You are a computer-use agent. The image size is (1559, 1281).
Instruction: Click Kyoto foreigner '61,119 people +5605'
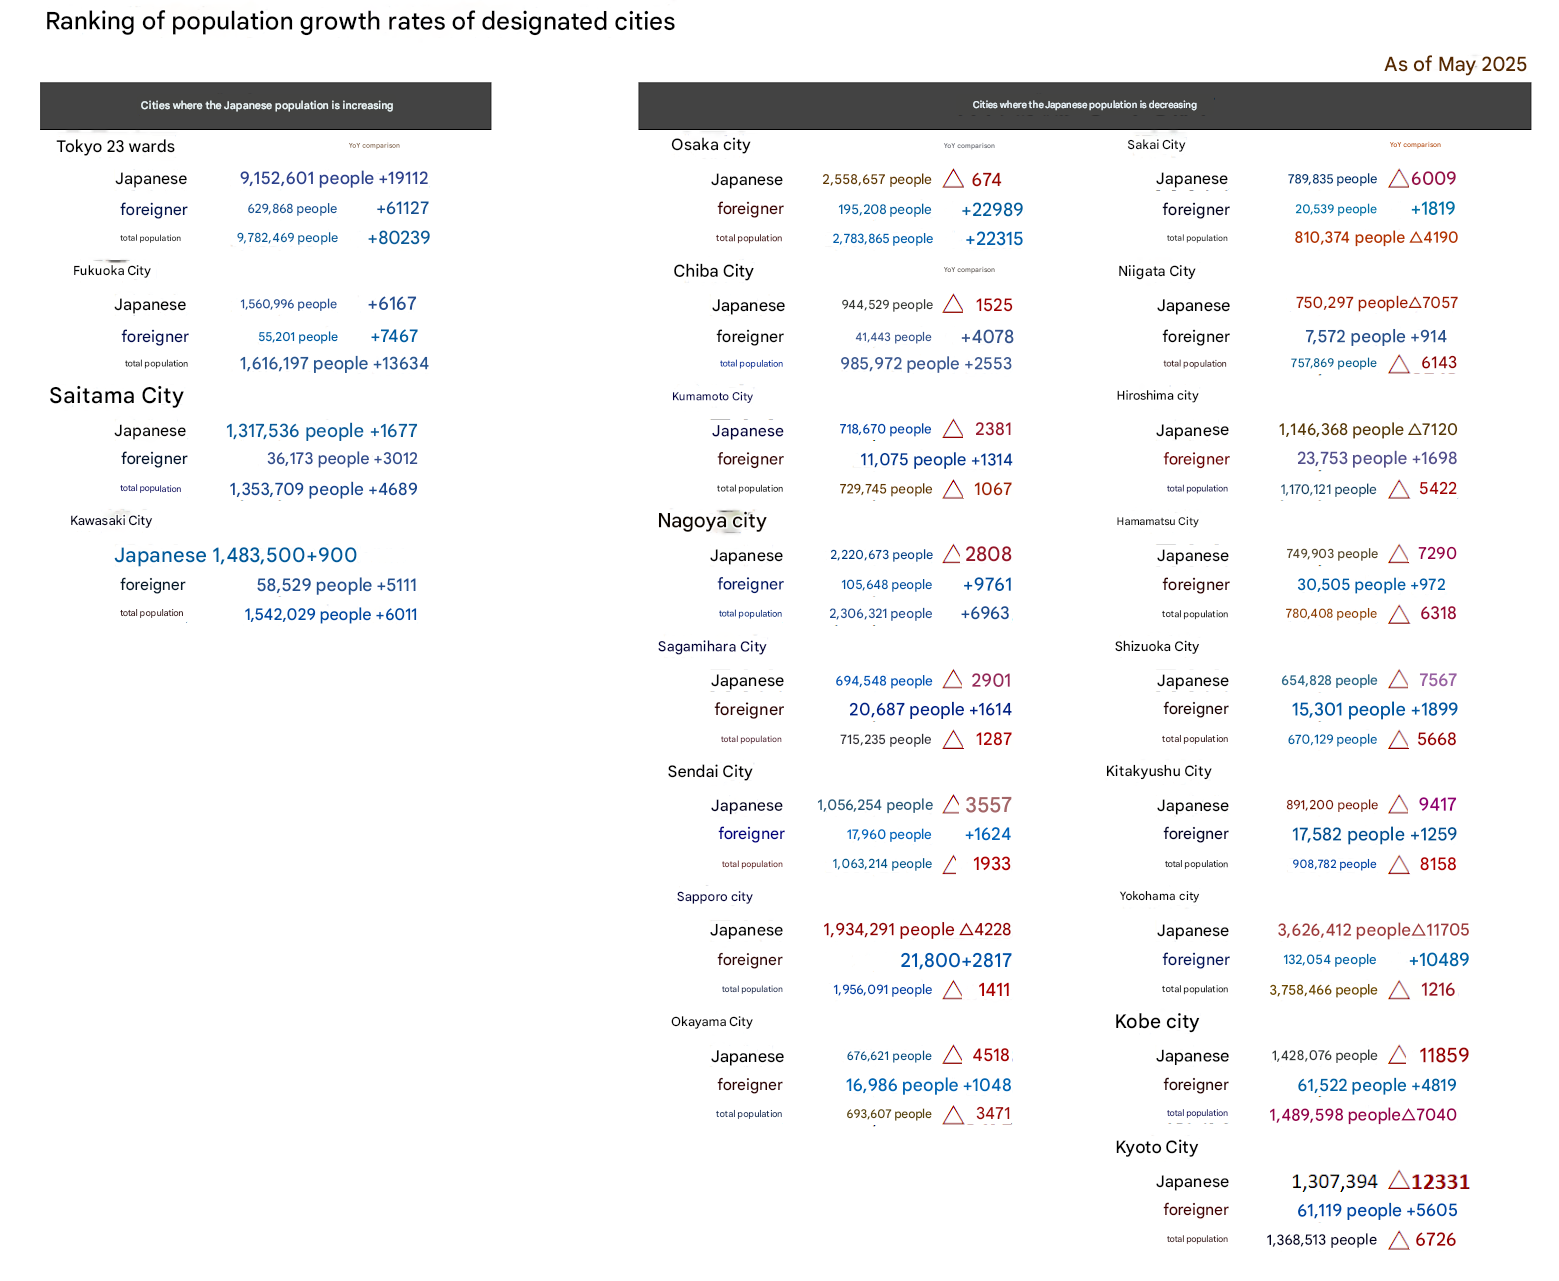pos(1377,1211)
